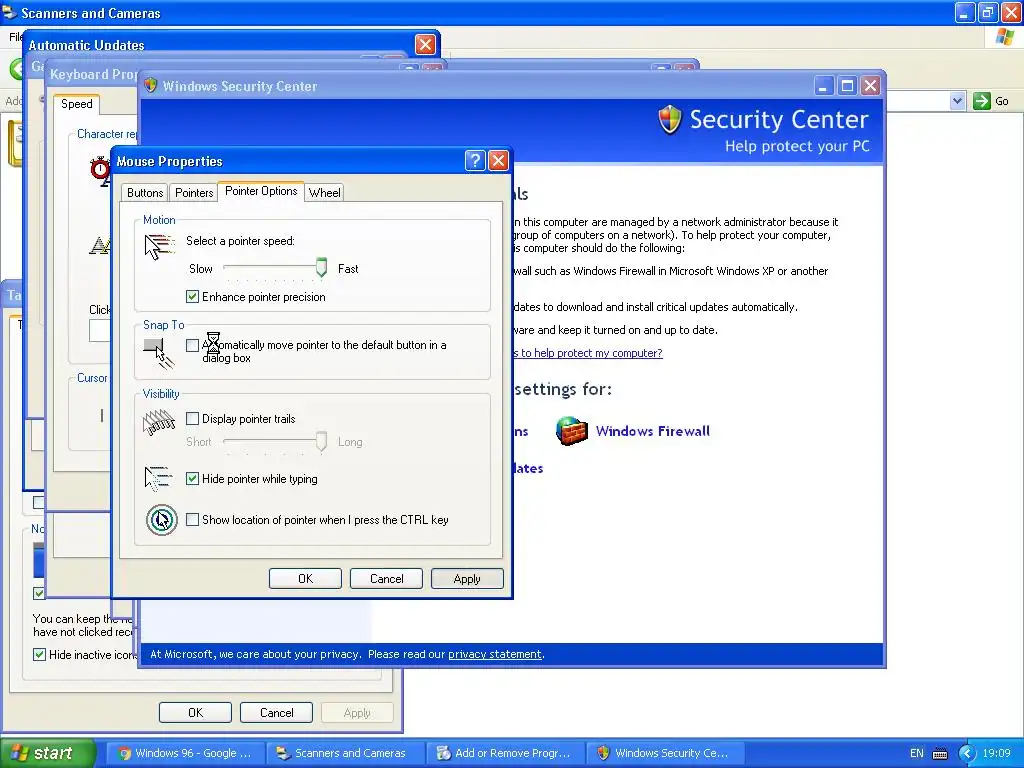This screenshot has width=1024, height=768.
Task: Click the pointer speed motion icon
Action: [159, 247]
